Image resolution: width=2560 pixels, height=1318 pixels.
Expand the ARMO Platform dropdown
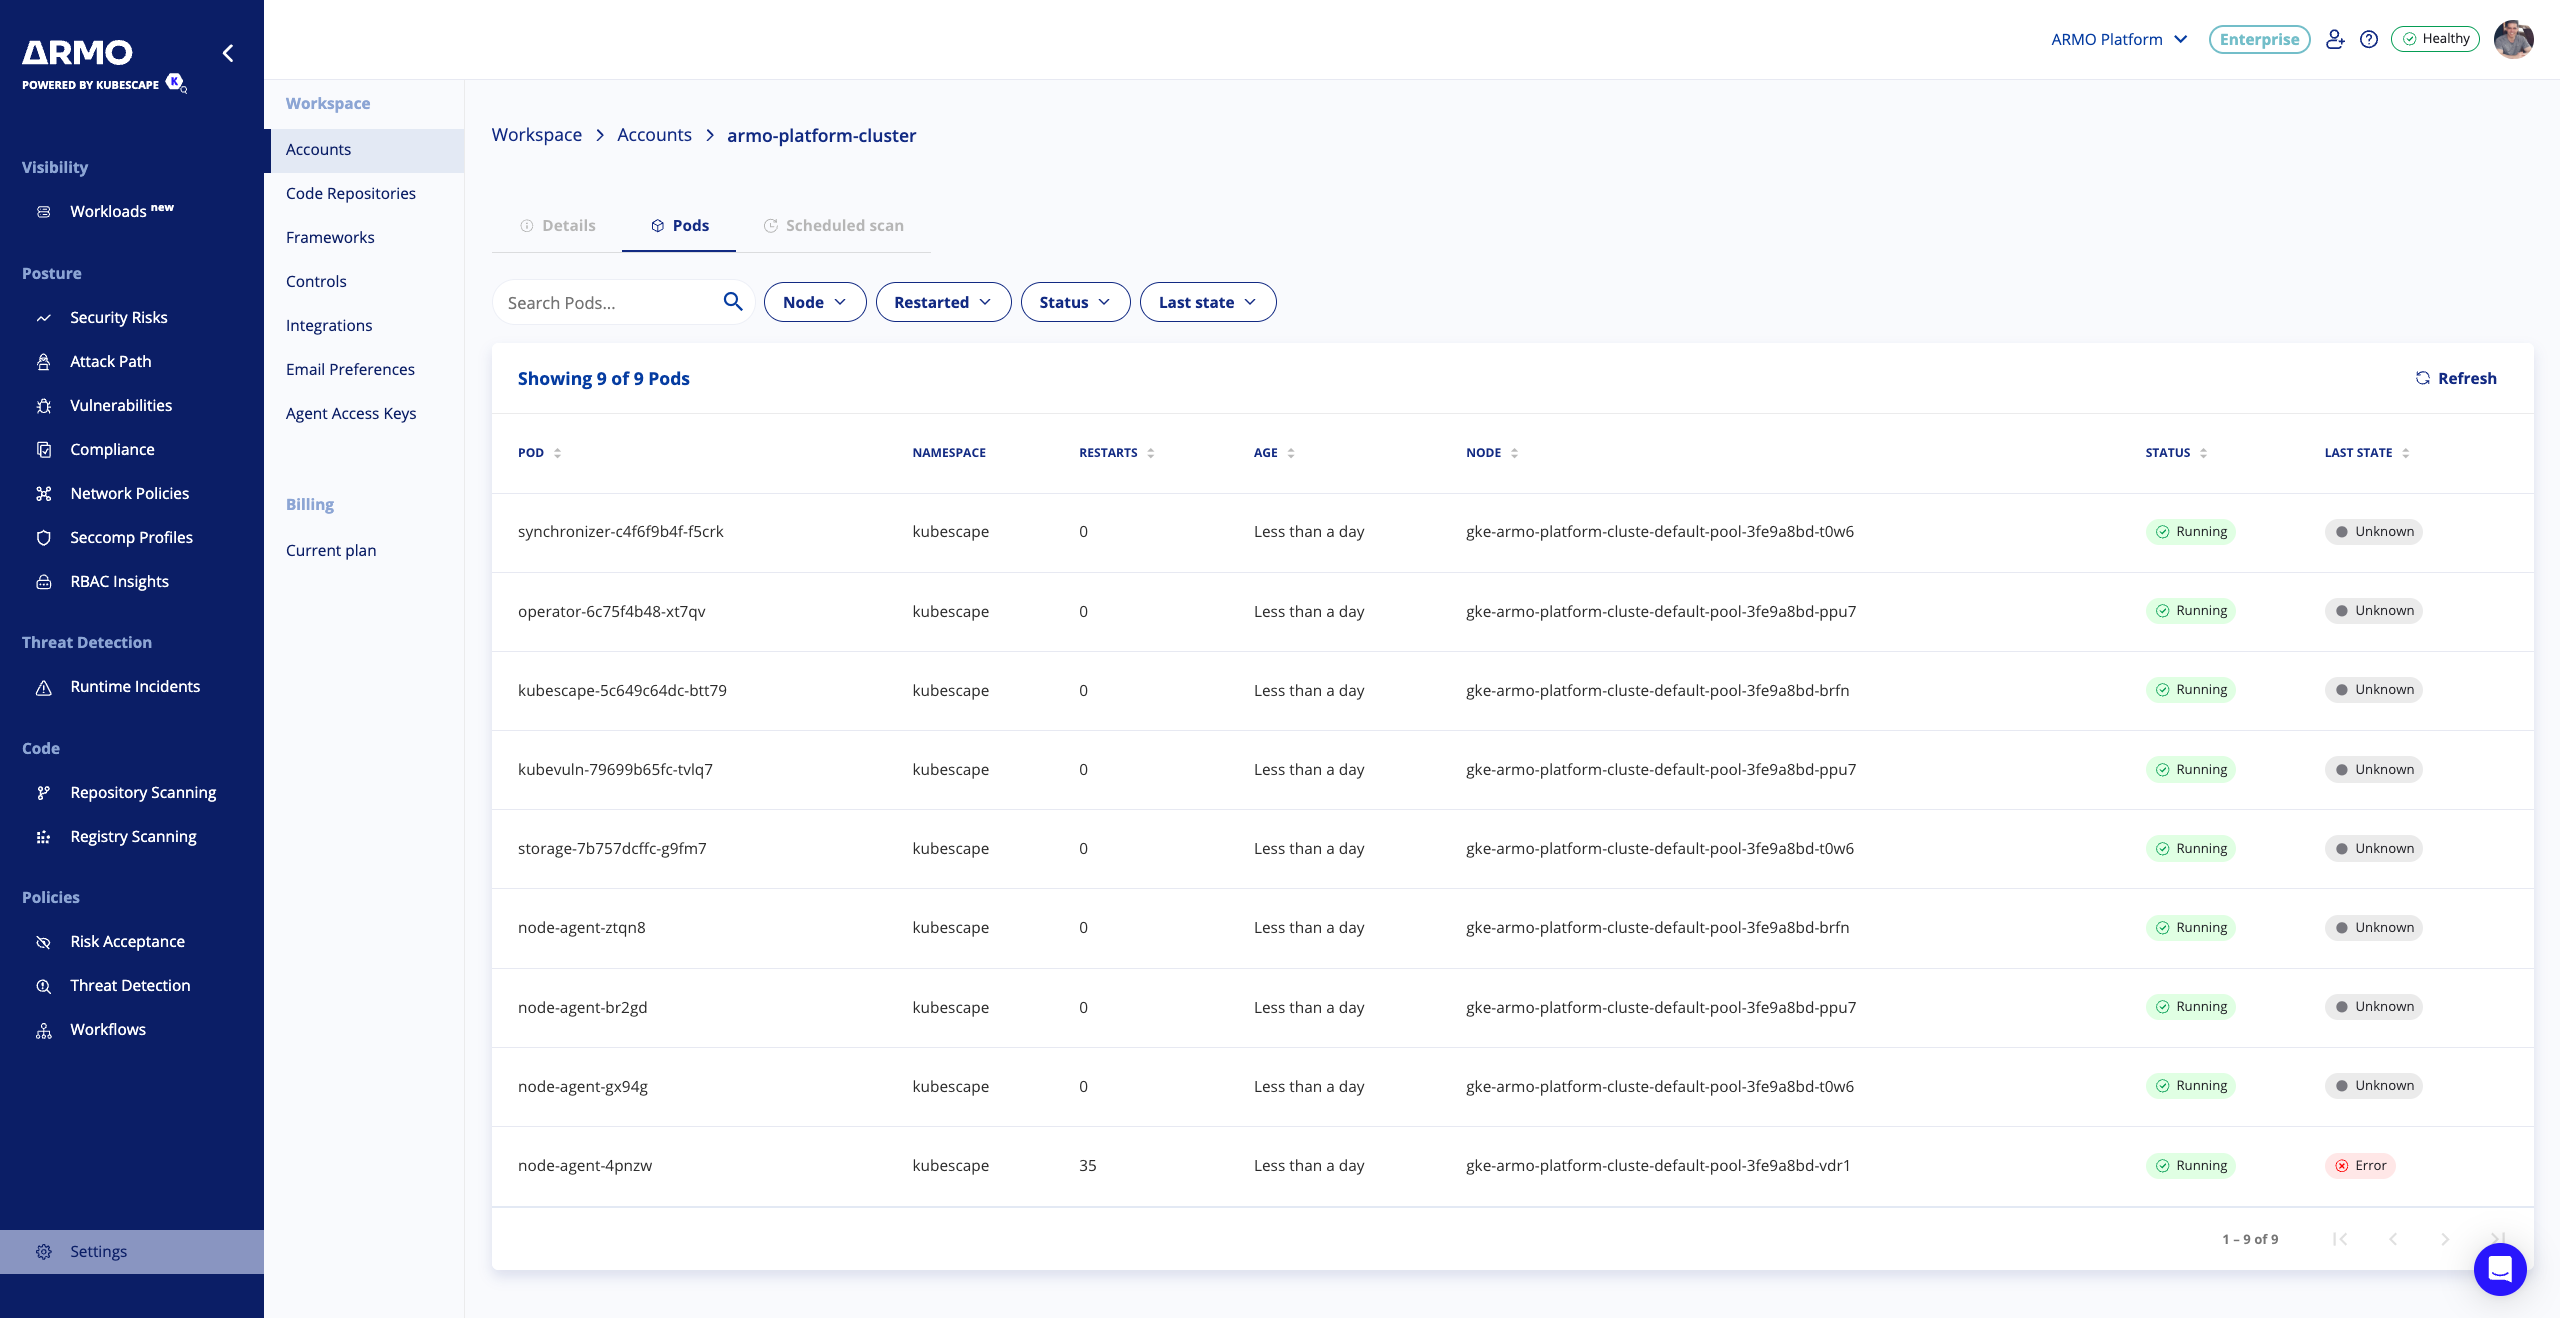[2119, 39]
